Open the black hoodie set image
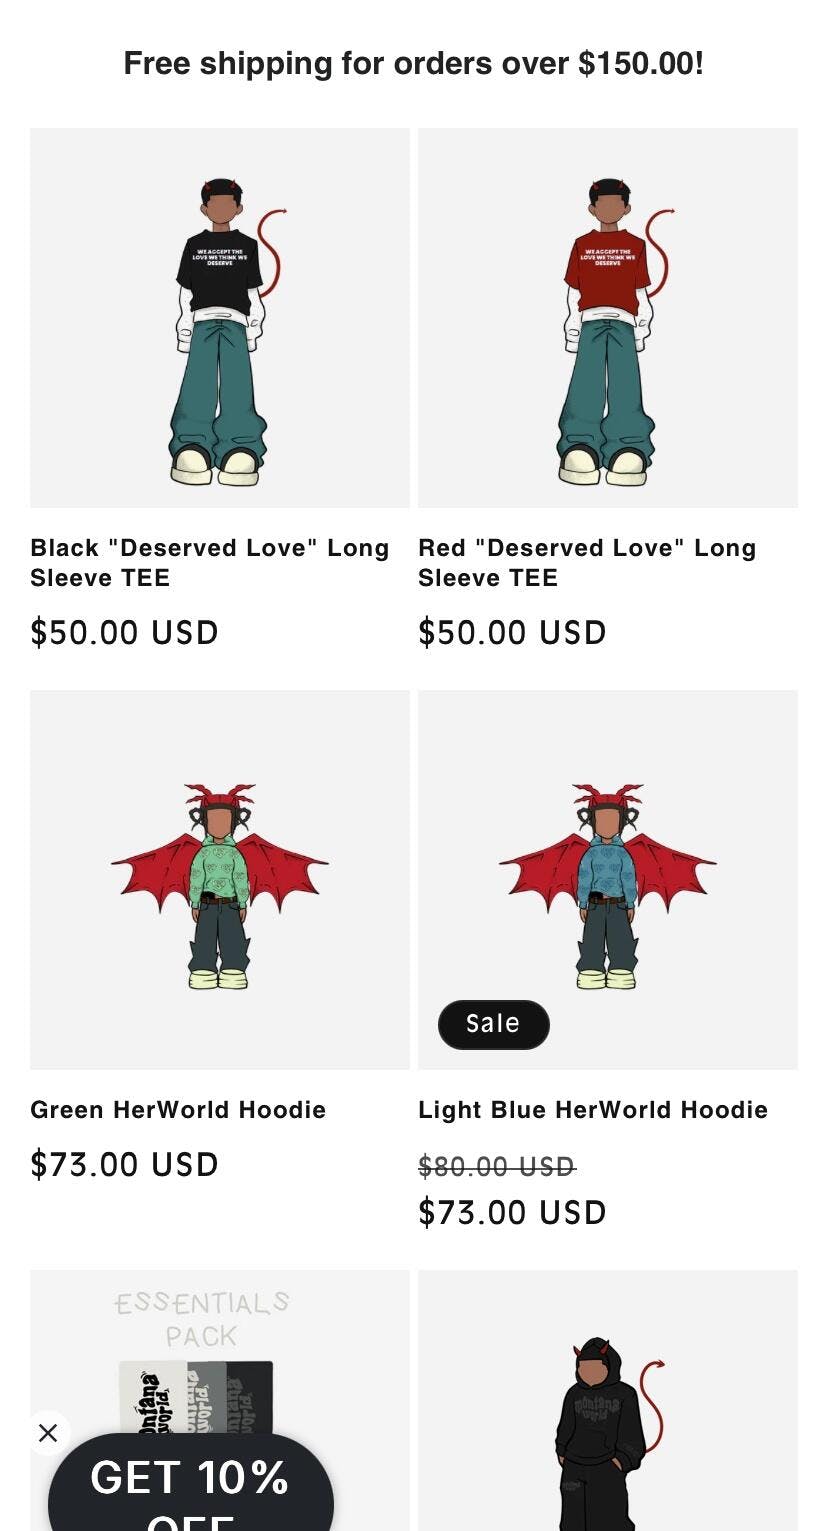The image size is (828, 1531). pyautogui.click(x=608, y=1420)
